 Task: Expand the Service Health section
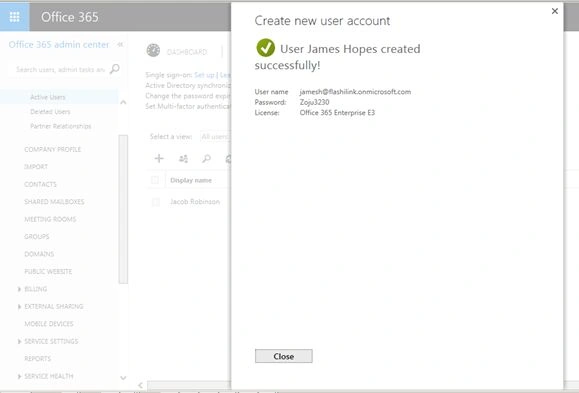(x=19, y=376)
